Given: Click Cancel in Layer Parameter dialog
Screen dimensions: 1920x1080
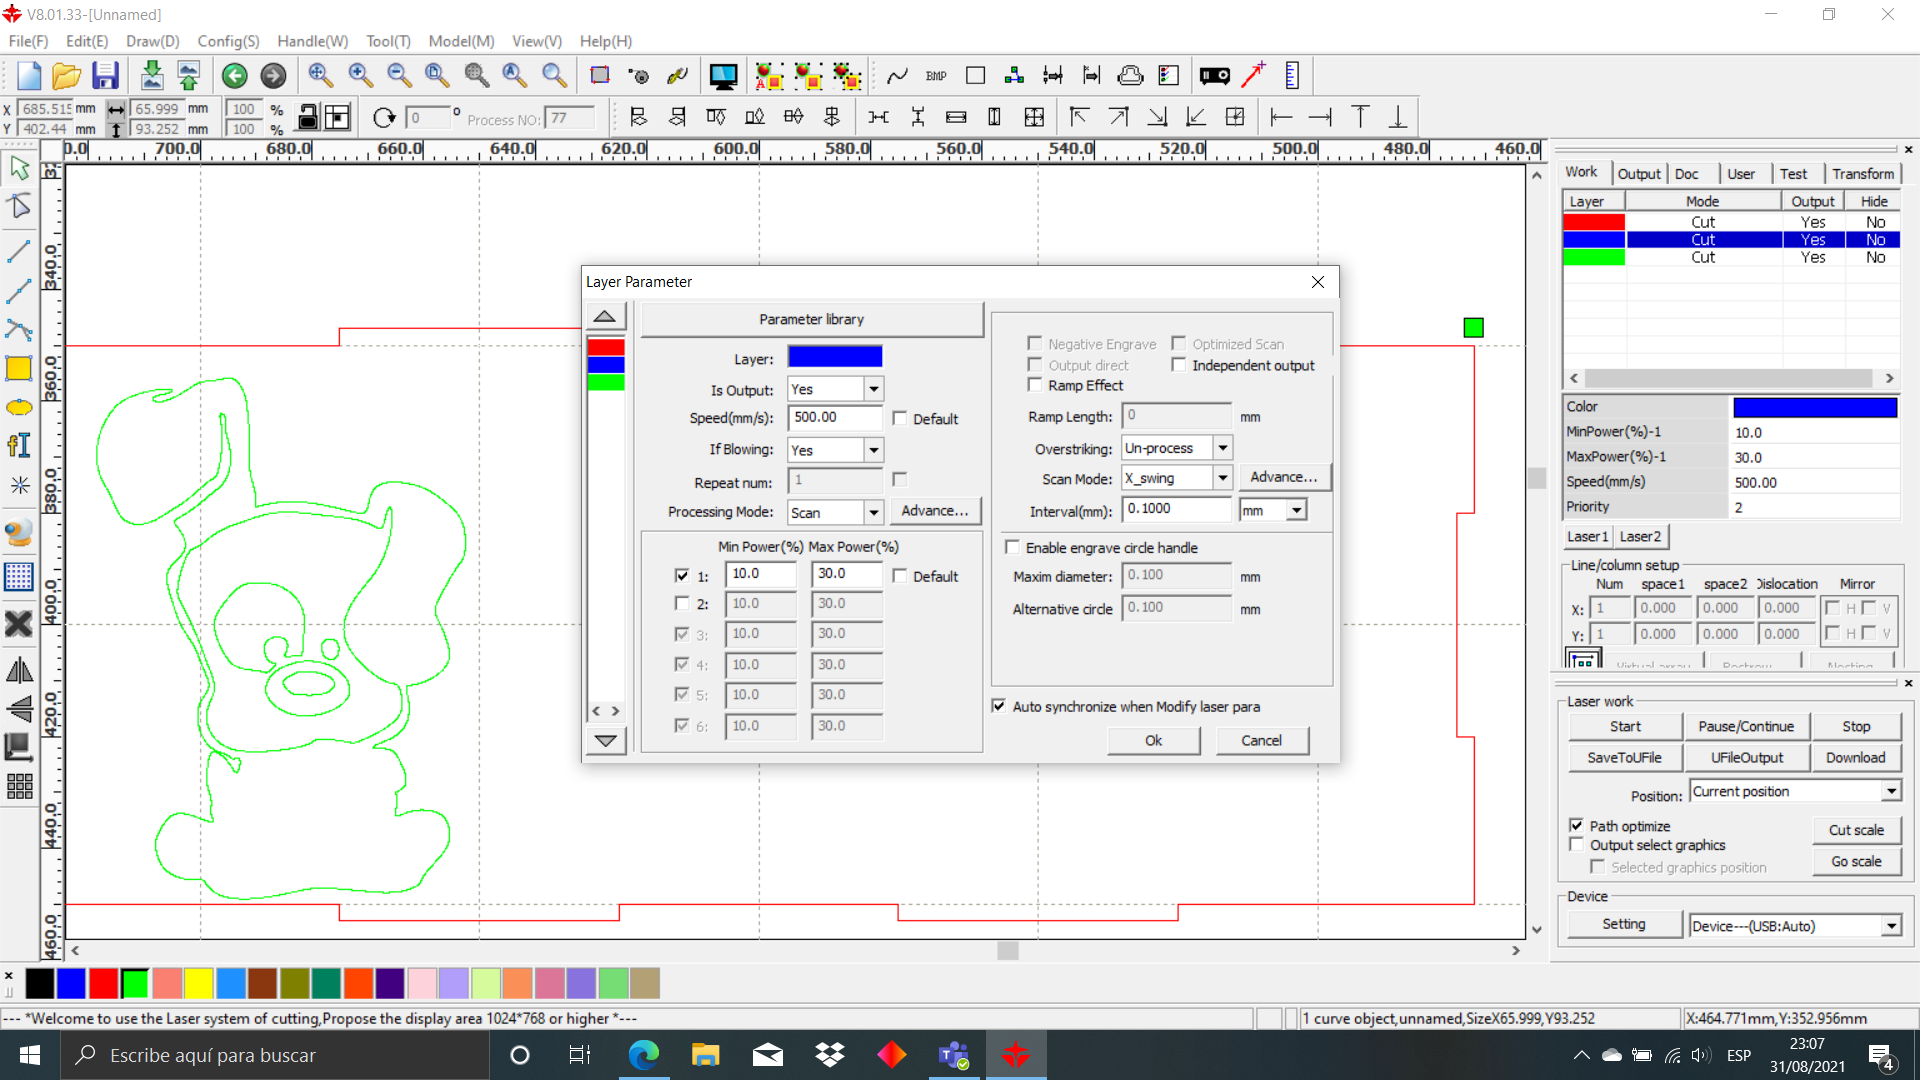Looking at the screenshot, I should point(1261,740).
